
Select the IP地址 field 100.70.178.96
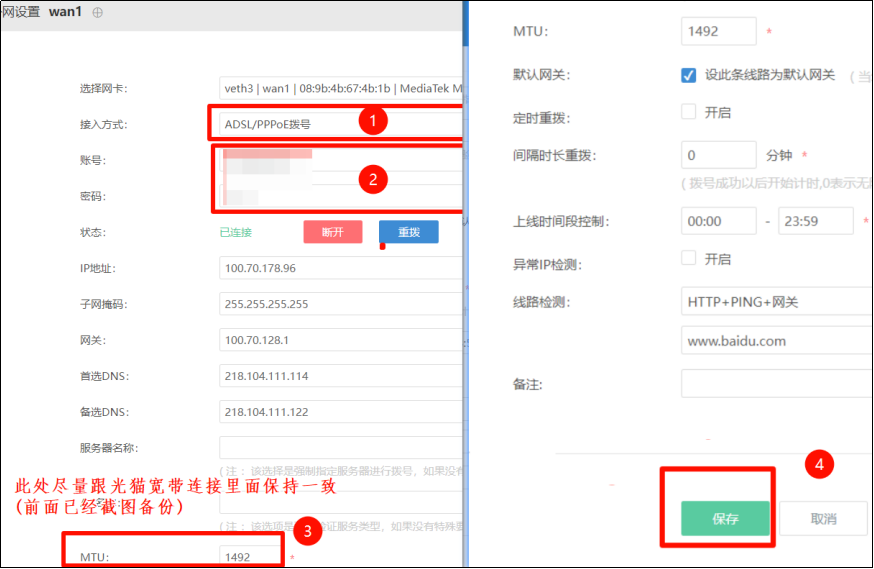pyautogui.click(x=341, y=268)
